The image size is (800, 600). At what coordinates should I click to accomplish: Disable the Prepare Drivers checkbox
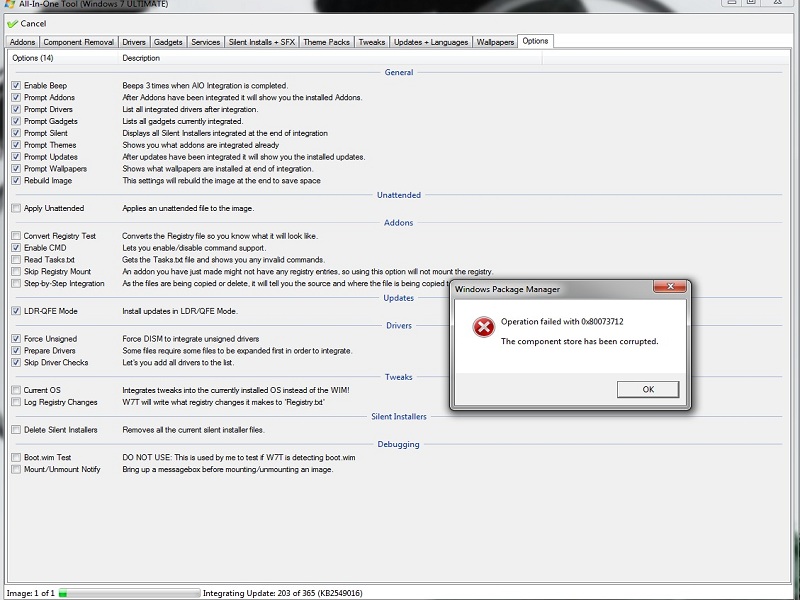pyautogui.click(x=16, y=351)
